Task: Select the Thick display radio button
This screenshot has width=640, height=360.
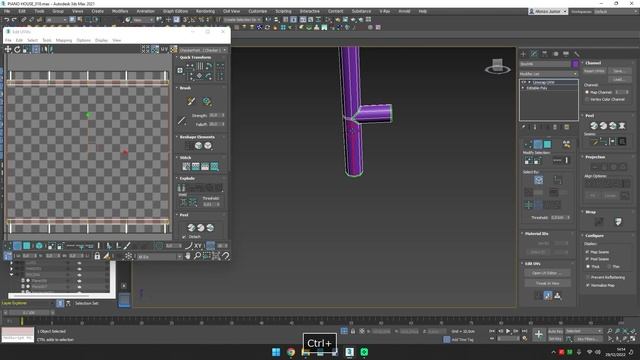Action: tap(588, 267)
